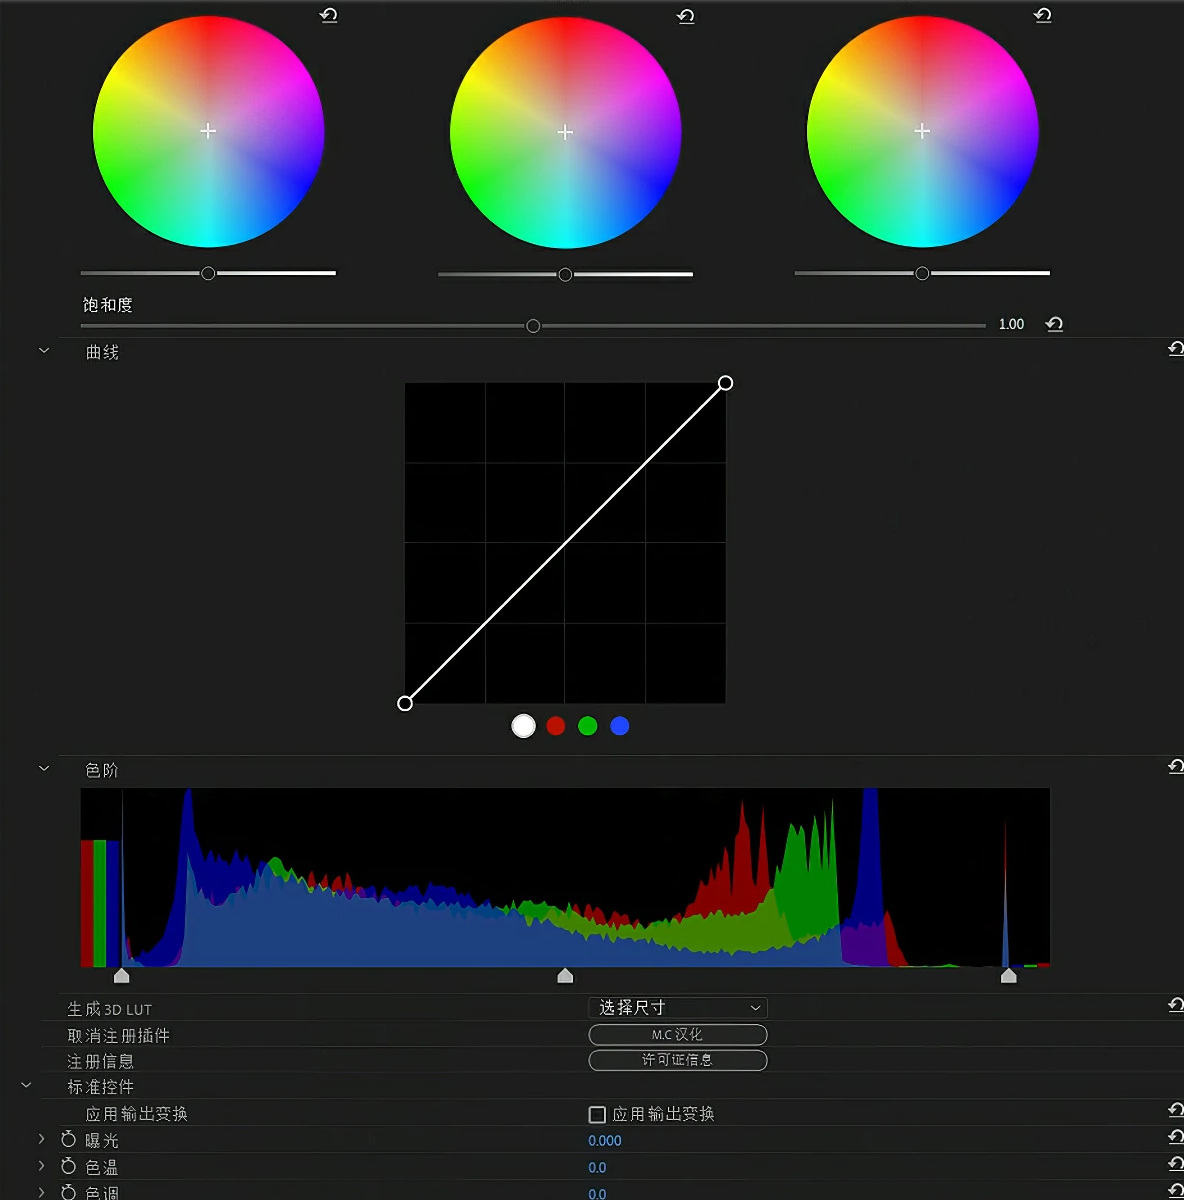This screenshot has width=1184, height=1200.
Task: Click the third wheel's brightness slider handle
Action: coord(922,273)
